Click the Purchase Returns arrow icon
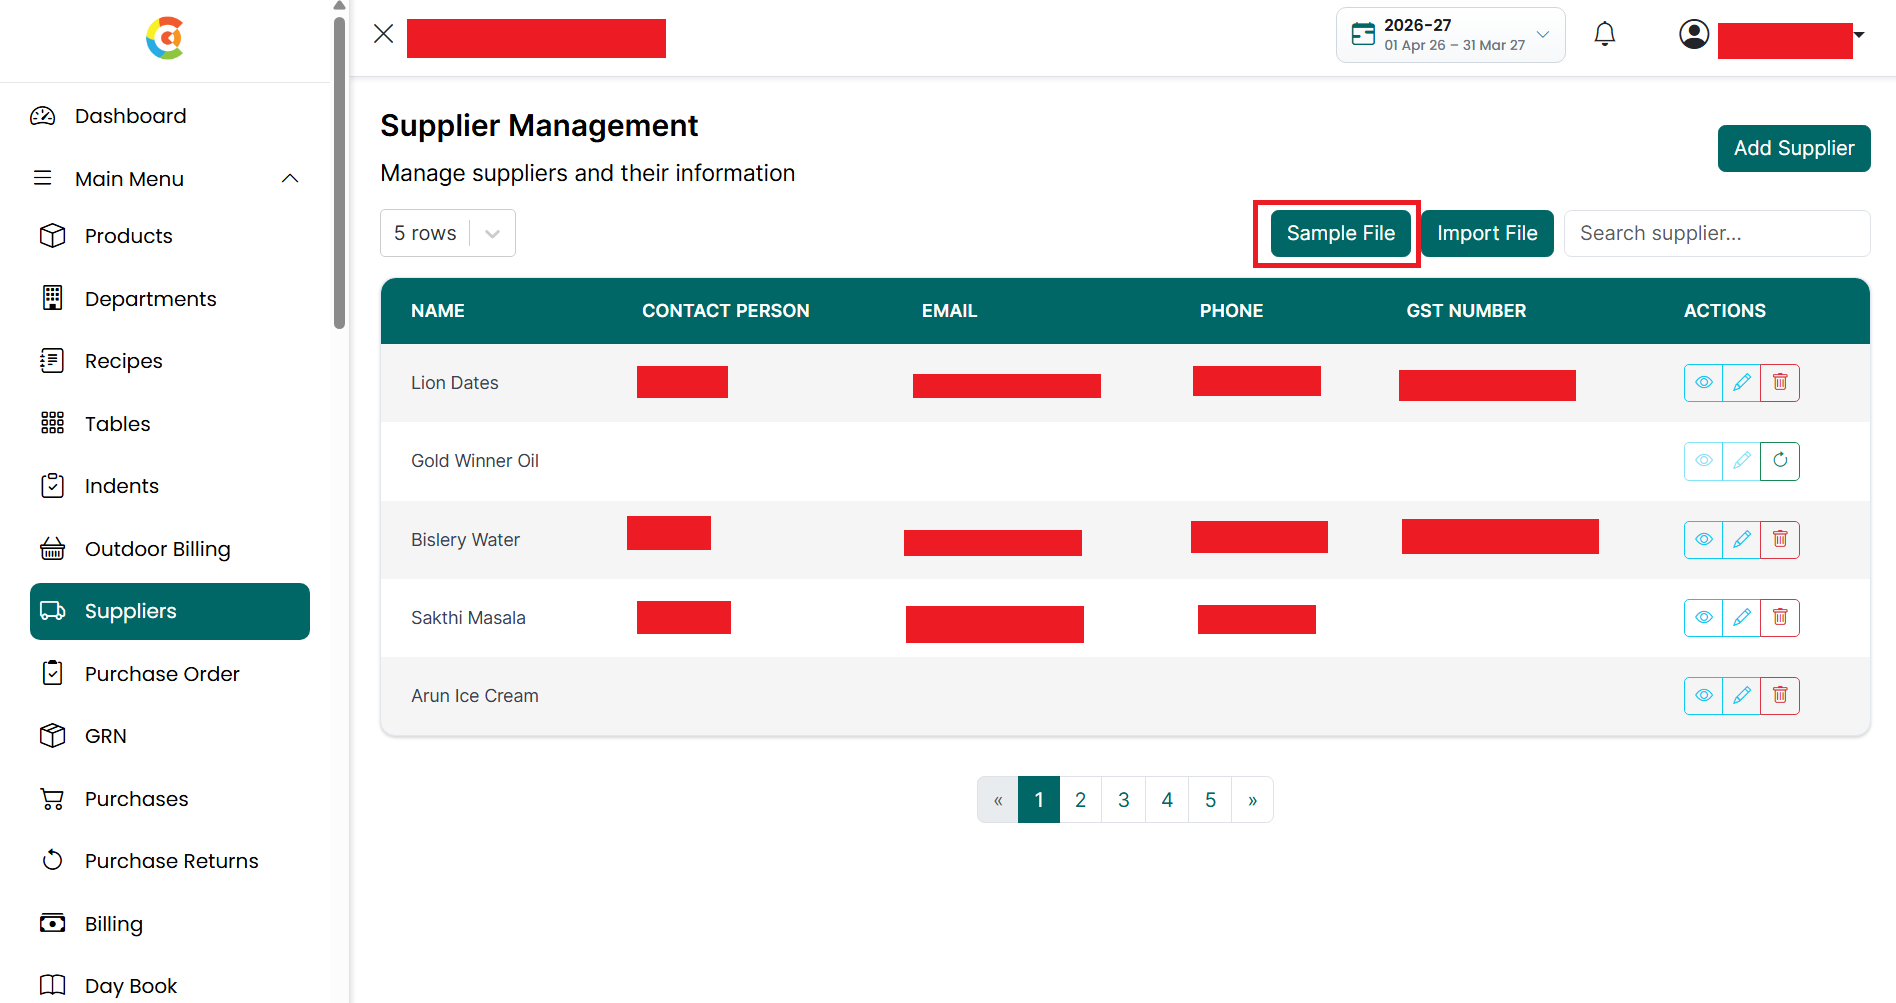 point(53,861)
